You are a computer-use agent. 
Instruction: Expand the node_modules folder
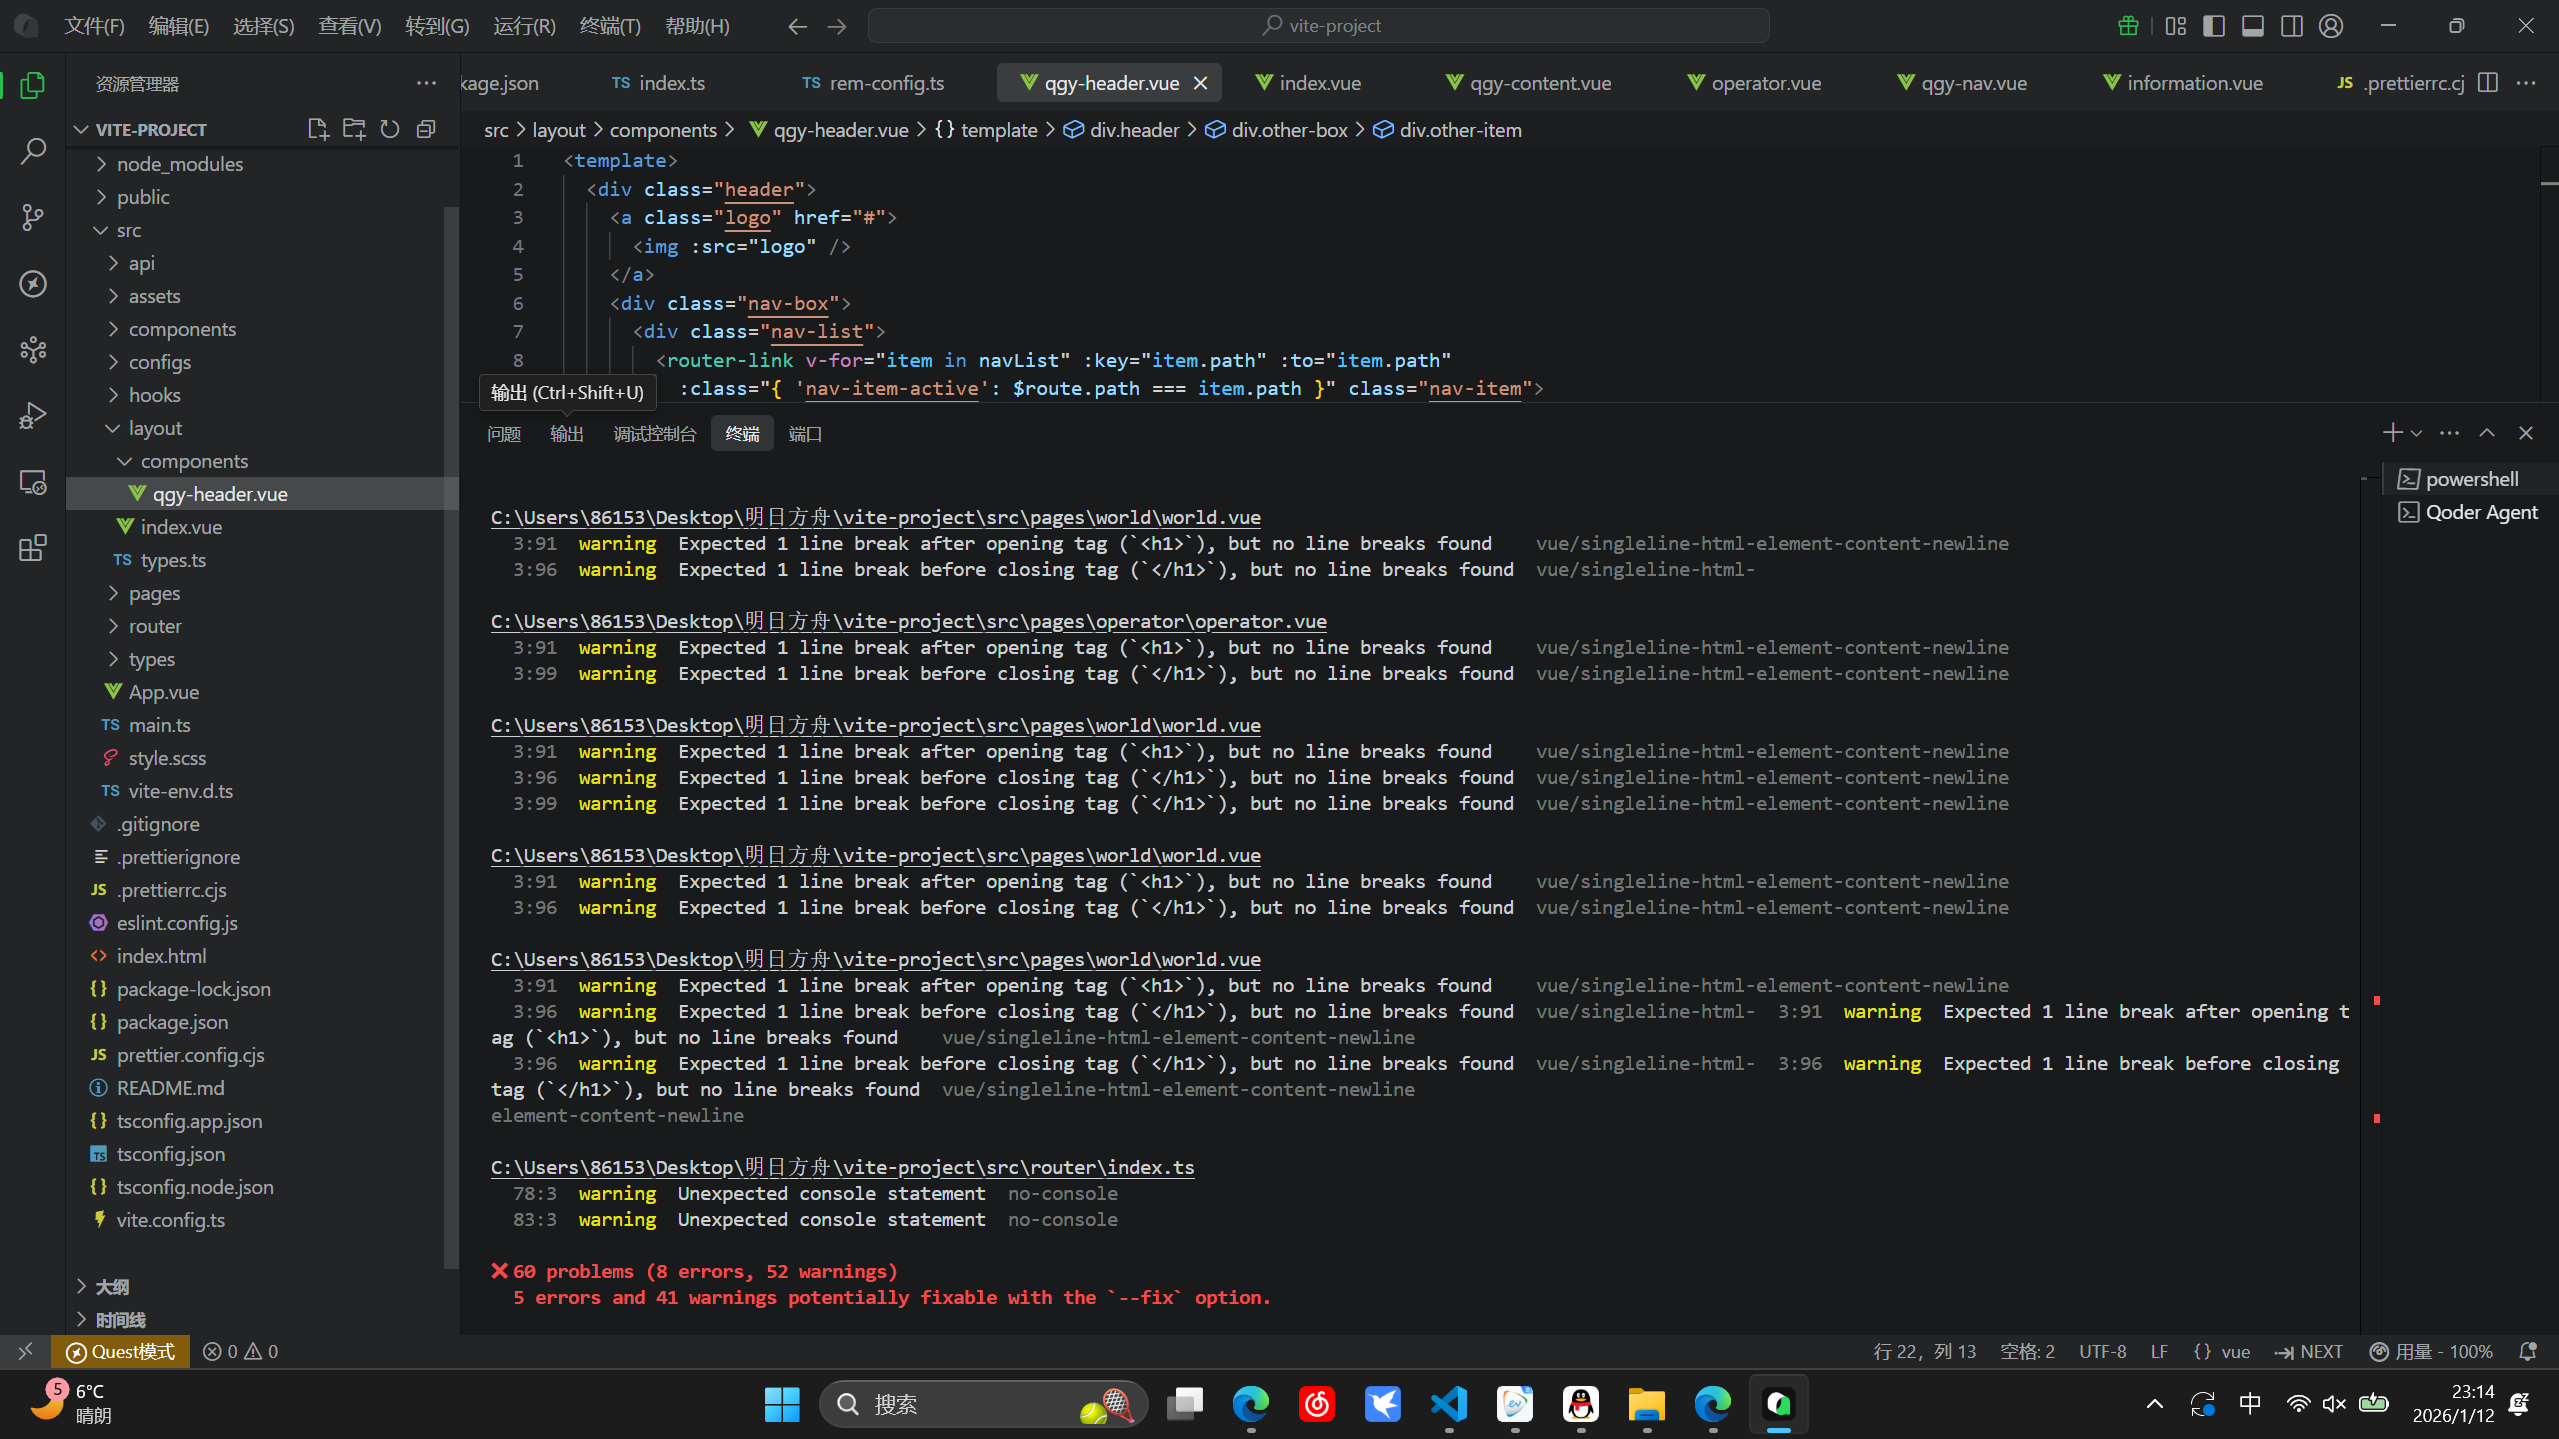179,164
